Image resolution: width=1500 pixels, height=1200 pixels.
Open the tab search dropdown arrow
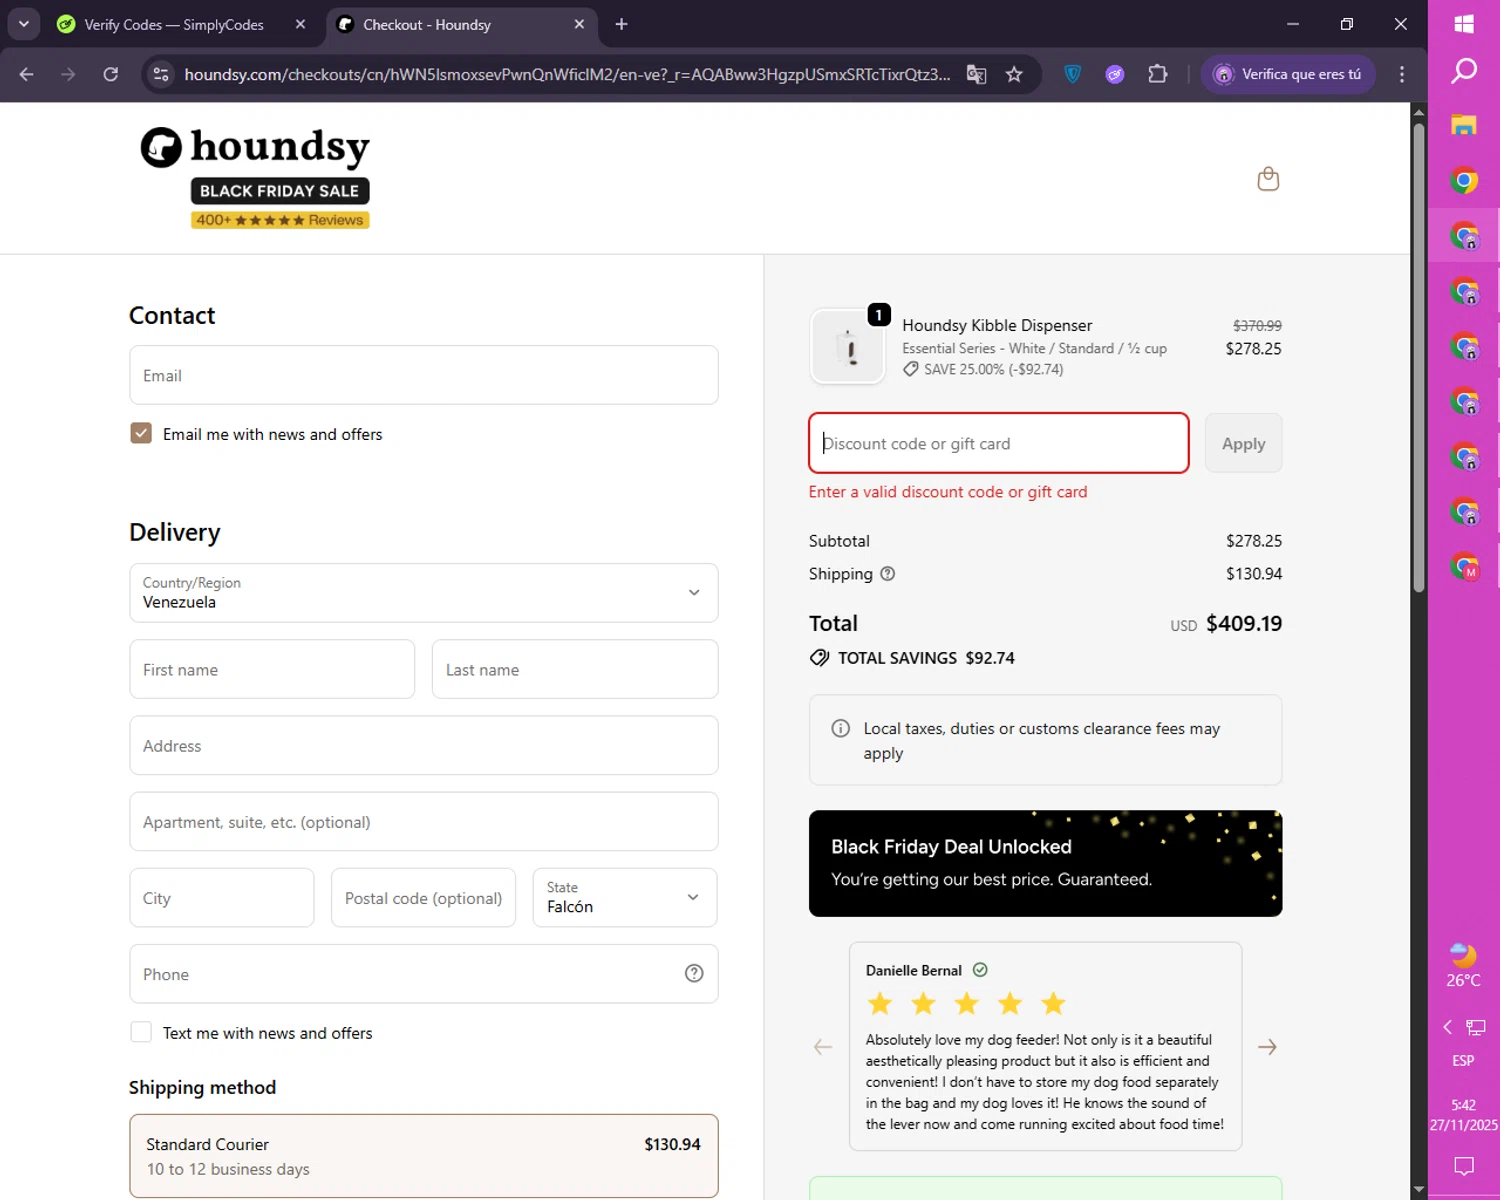pos(23,24)
